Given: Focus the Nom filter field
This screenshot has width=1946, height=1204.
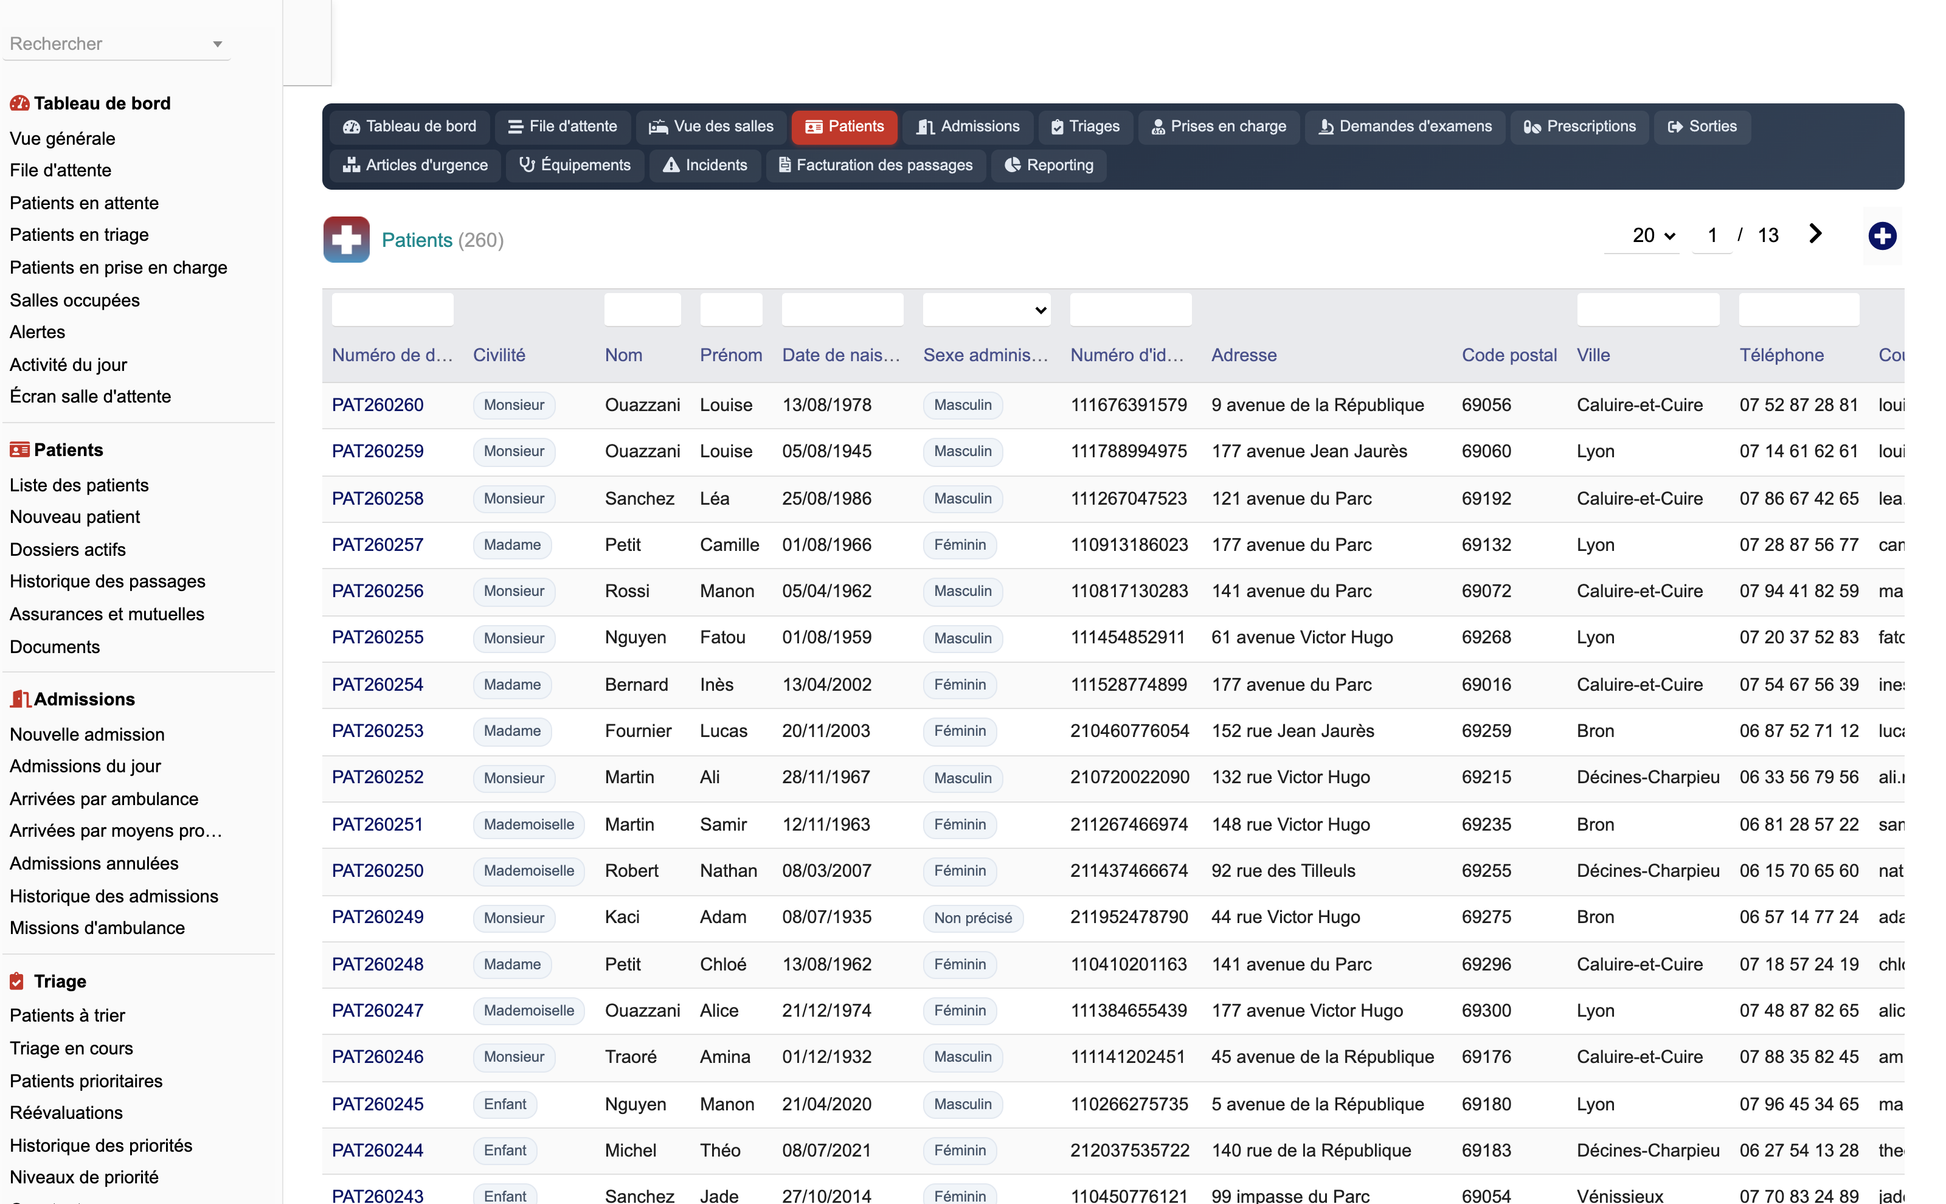Looking at the screenshot, I should pos(643,310).
